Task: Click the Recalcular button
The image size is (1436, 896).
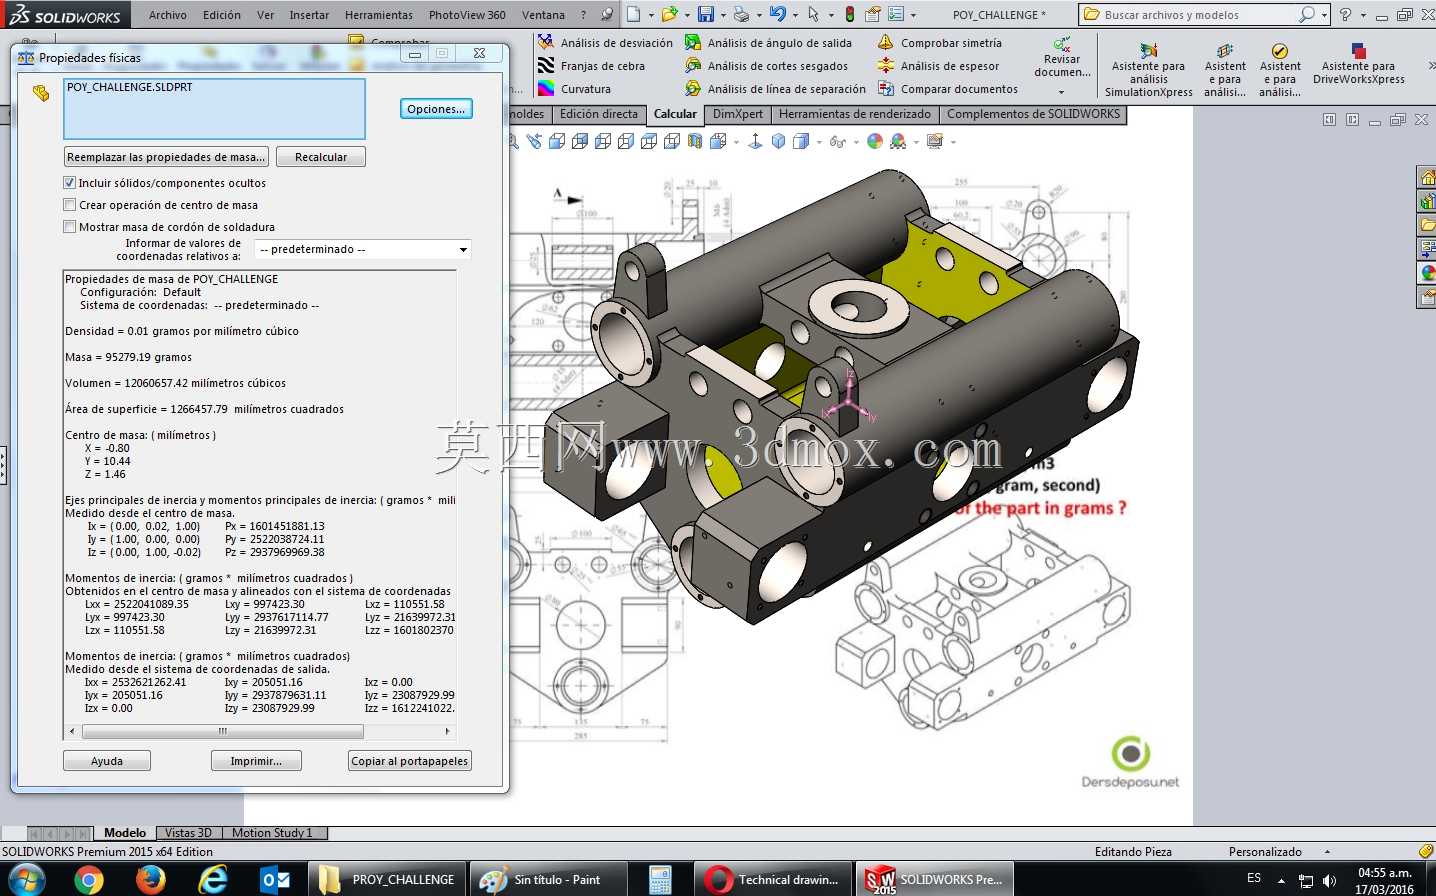Action: click(x=321, y=157)
